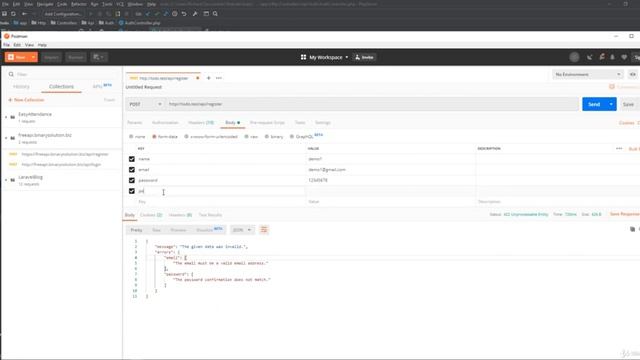Select the raw body type radio
The image size is (640, 360).
[247, 137]
